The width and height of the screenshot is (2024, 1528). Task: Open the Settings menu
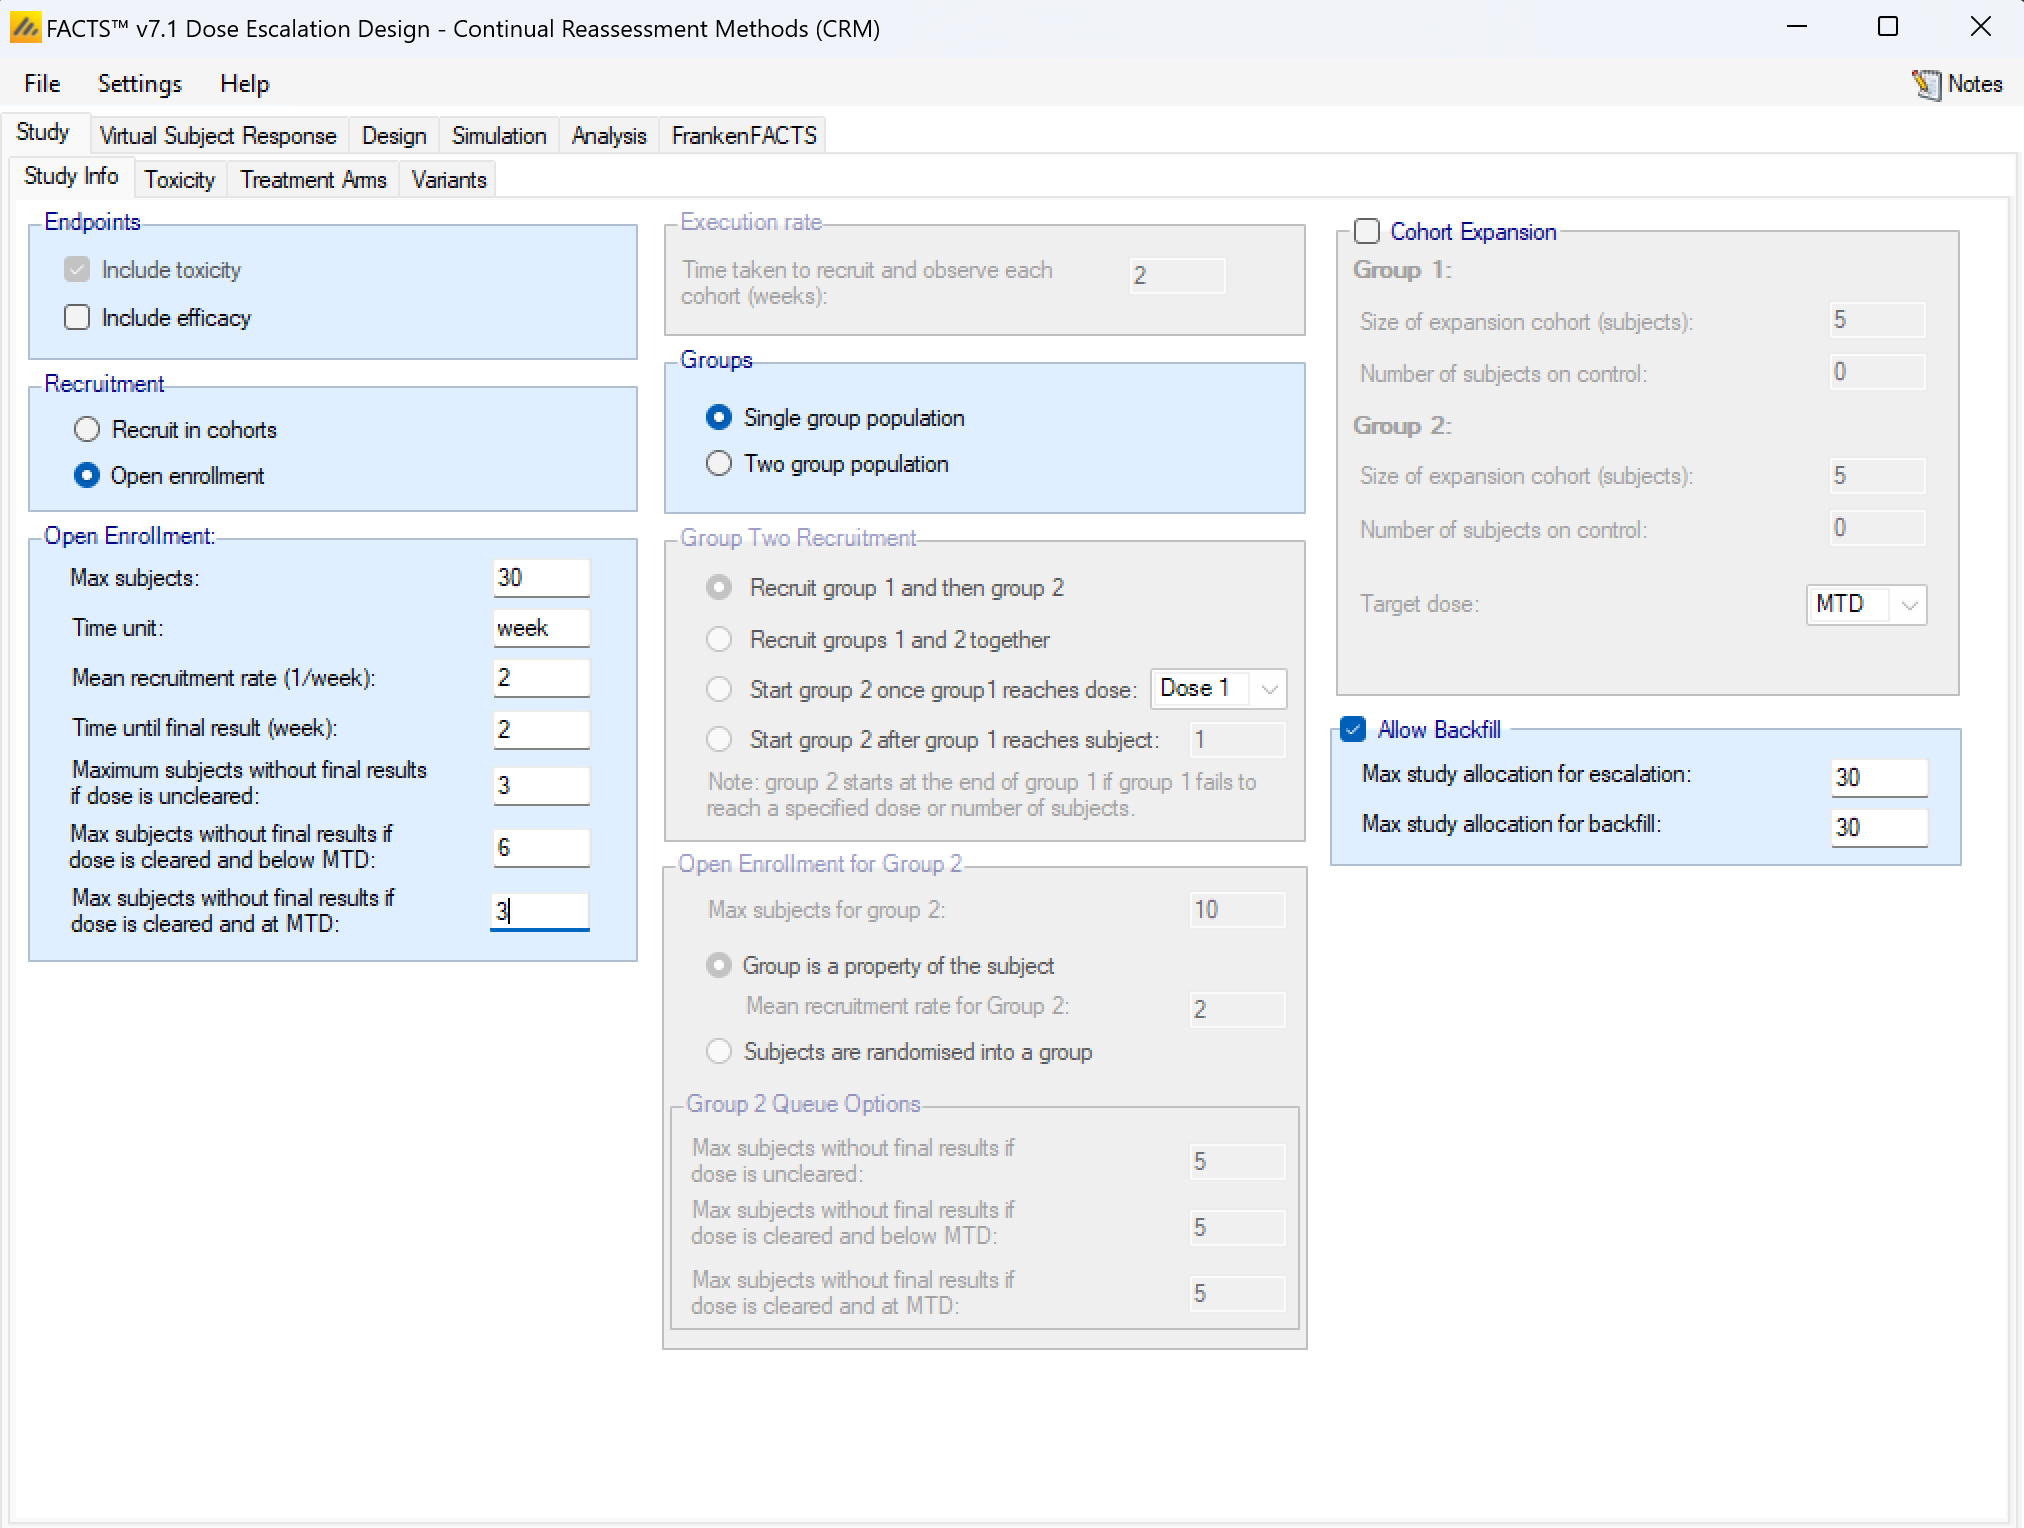click(x=139, y=84)
